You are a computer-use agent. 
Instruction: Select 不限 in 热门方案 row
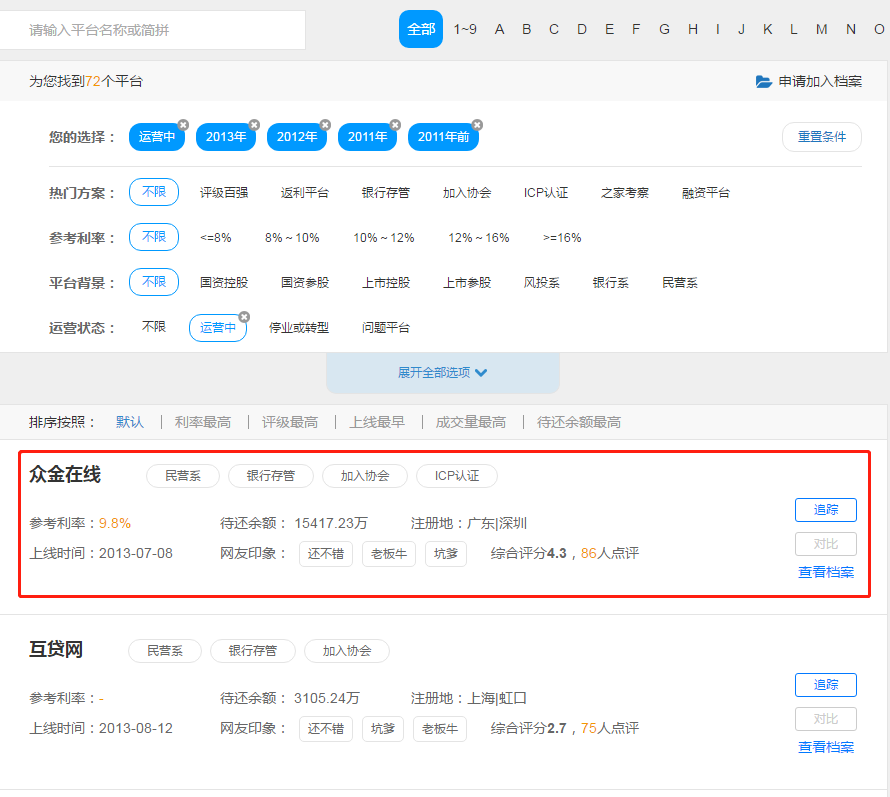[154, 192]
